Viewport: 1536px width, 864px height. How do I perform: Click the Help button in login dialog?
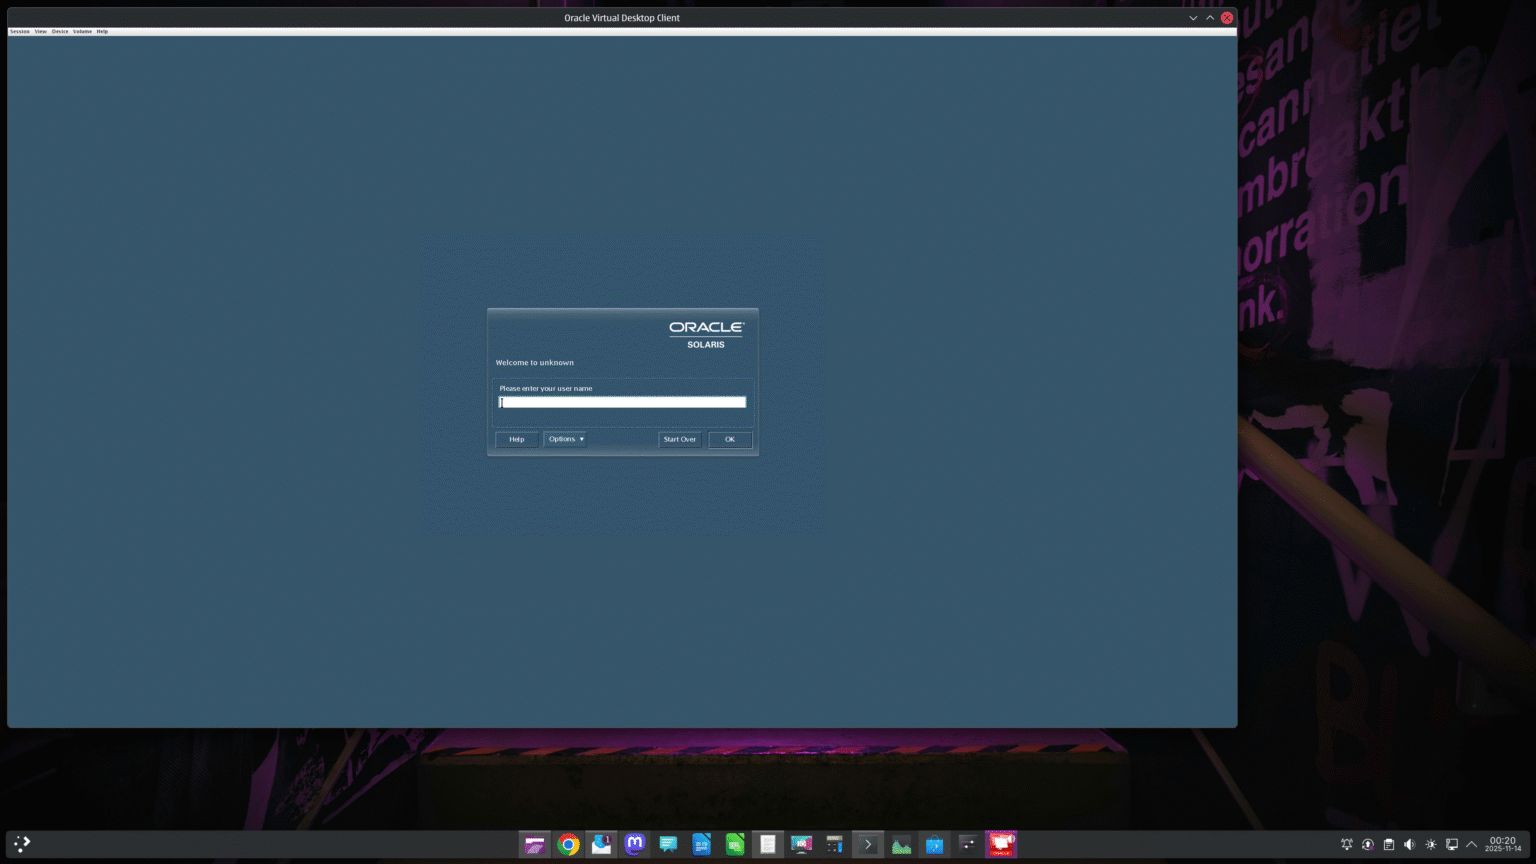click(x=516, y=440)
